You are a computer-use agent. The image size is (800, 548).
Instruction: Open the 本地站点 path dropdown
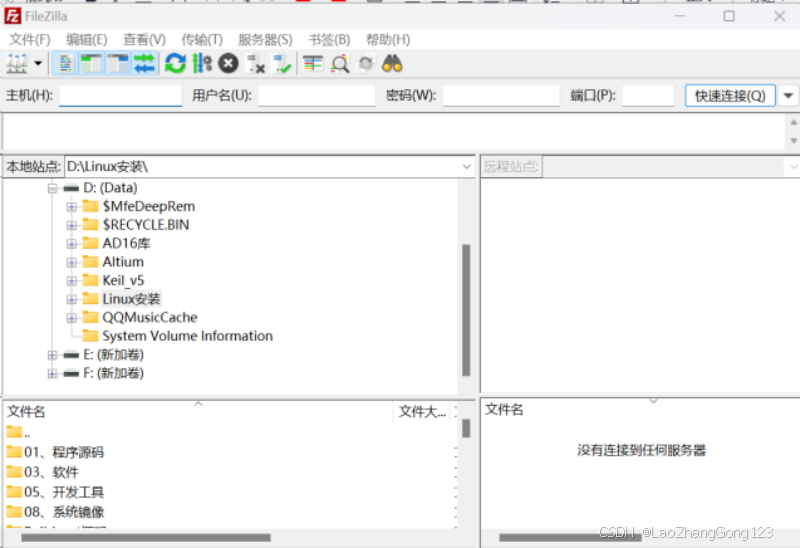(x=466, y=167)
